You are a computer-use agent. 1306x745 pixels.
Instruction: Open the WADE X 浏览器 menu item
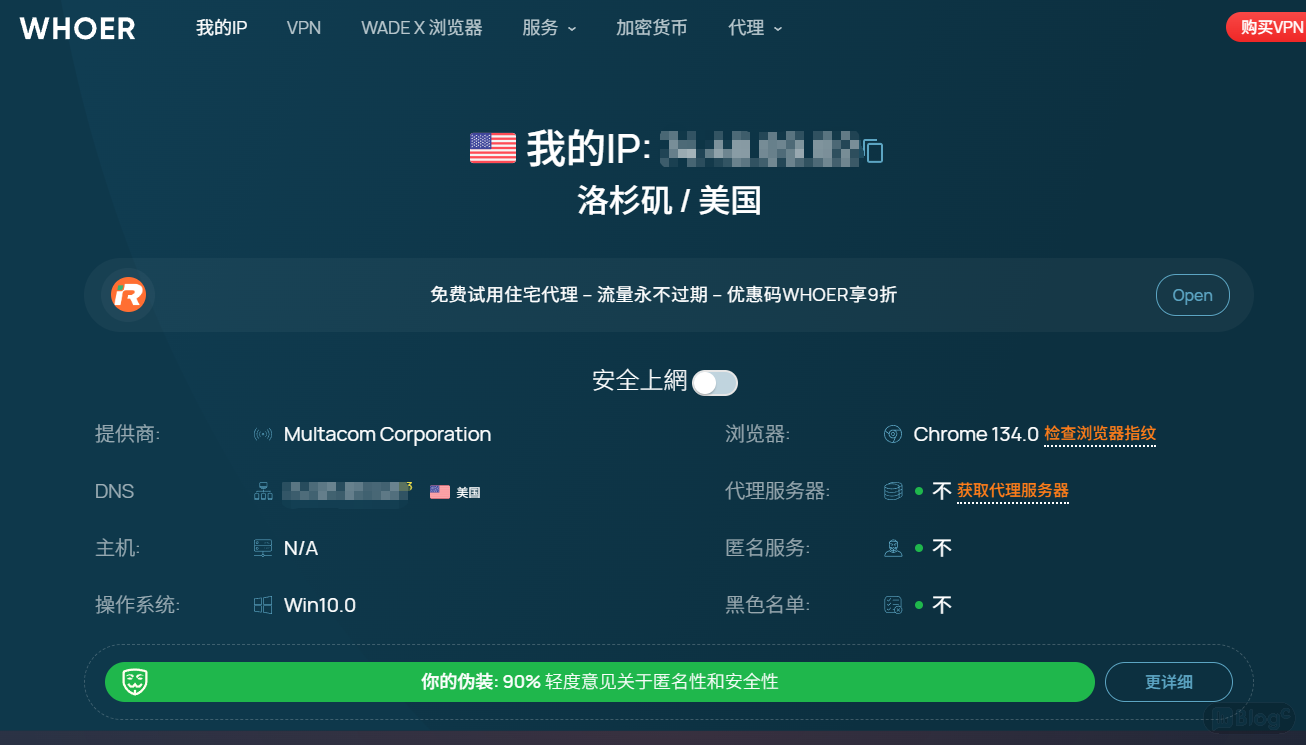[421, 28]
